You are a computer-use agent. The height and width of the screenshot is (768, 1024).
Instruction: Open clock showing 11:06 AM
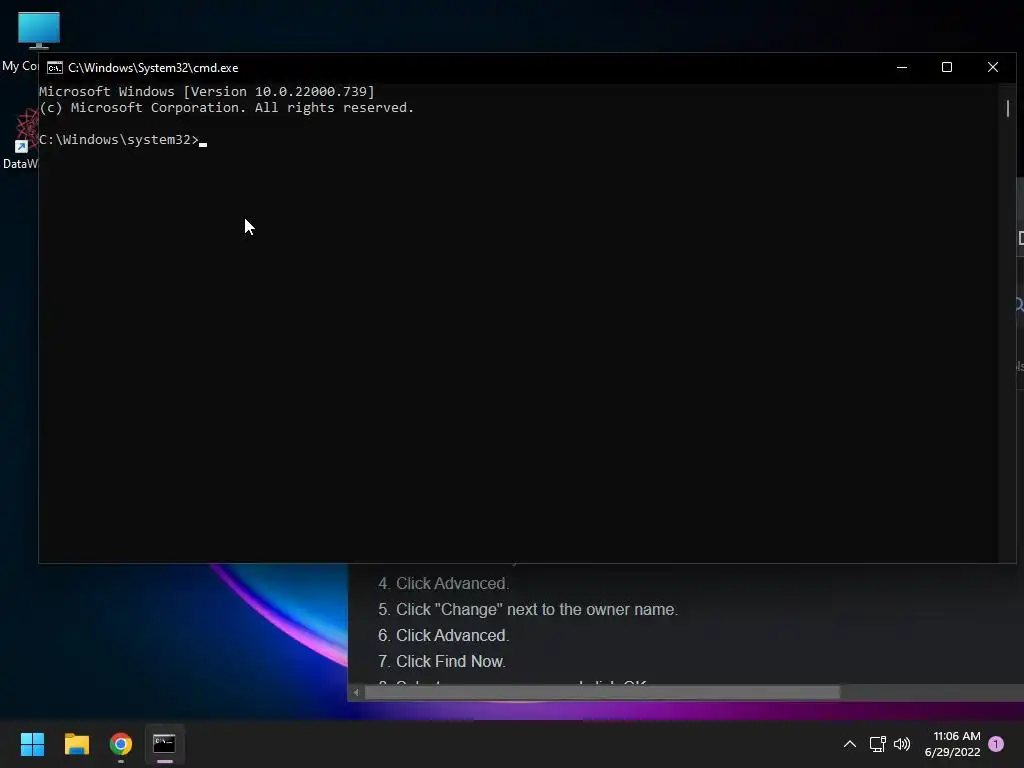(952, 744)
